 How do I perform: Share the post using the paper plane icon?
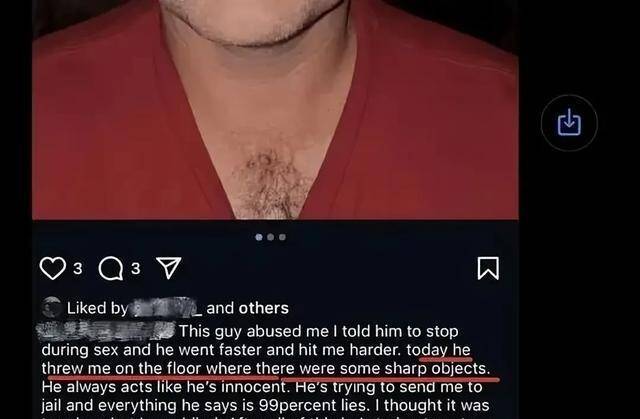click(169, 268)
